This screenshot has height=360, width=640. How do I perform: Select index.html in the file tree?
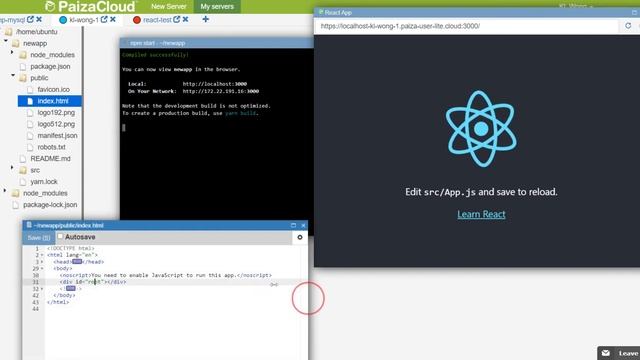point(53,101)
